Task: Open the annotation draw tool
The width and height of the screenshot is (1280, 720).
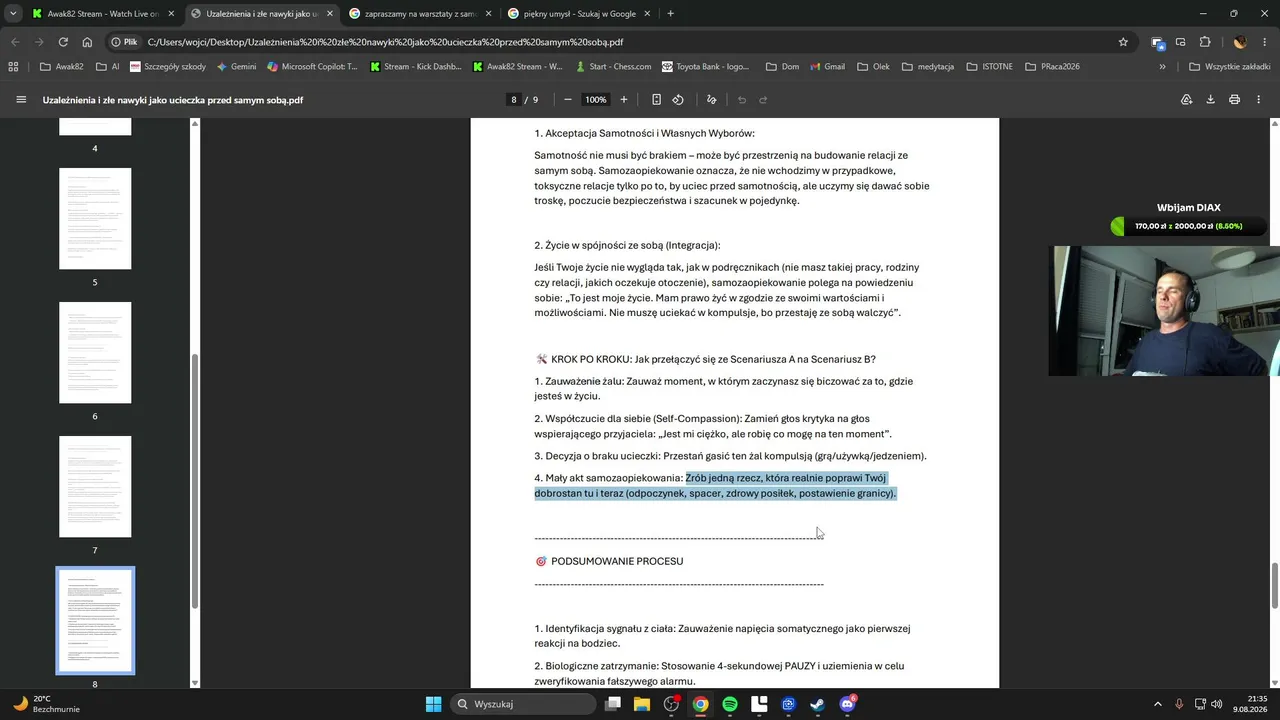Action: click(x=711, y=100)
